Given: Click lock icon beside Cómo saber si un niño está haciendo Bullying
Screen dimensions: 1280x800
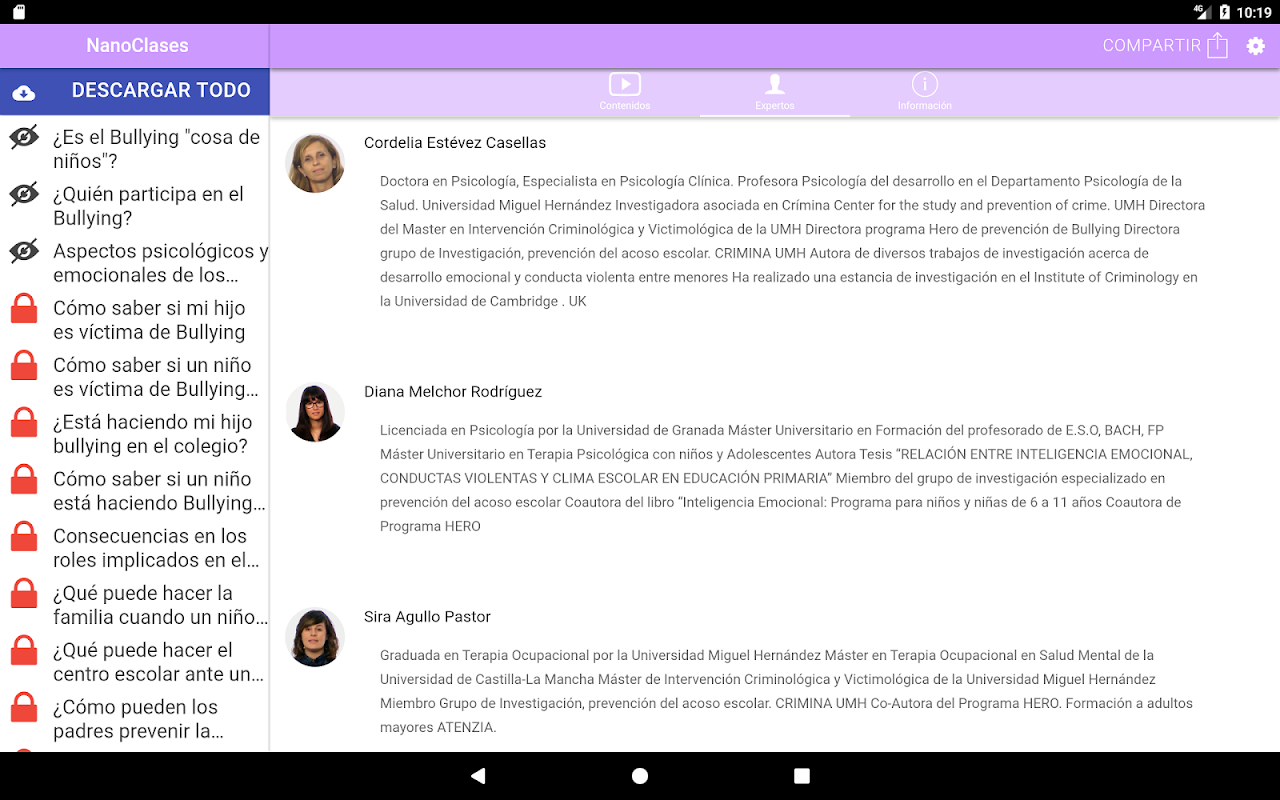Looking at the screenshot, I should click(24, 480).
